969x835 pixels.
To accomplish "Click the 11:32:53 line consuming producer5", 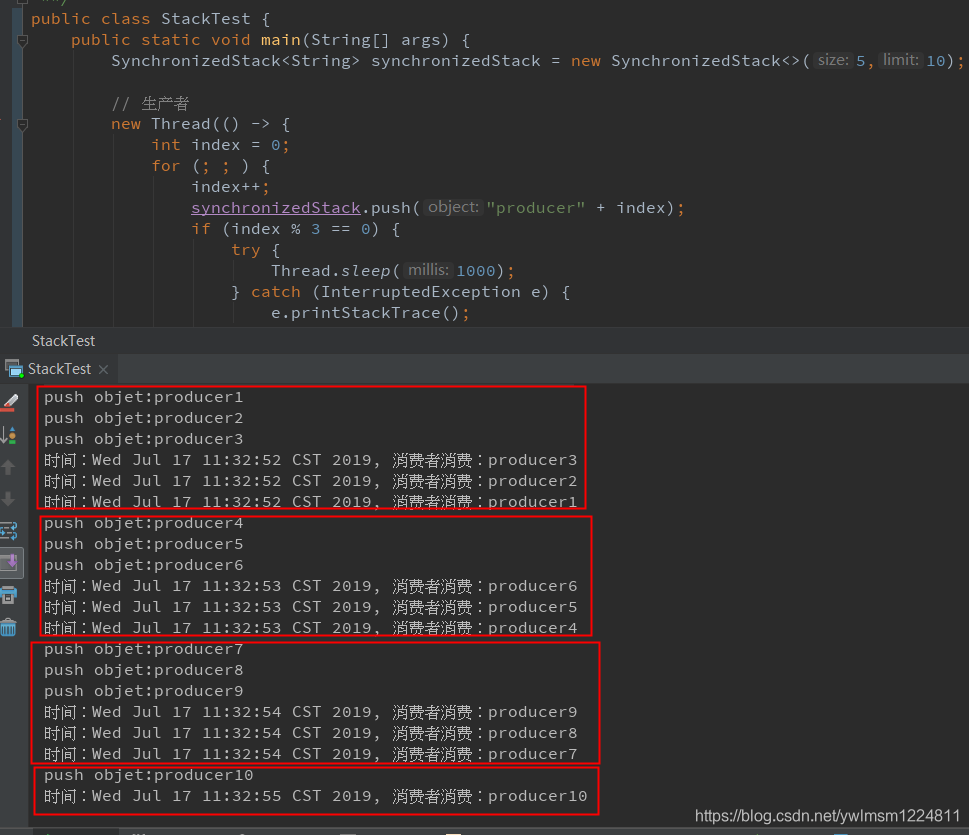I will [x=310, y=608].
